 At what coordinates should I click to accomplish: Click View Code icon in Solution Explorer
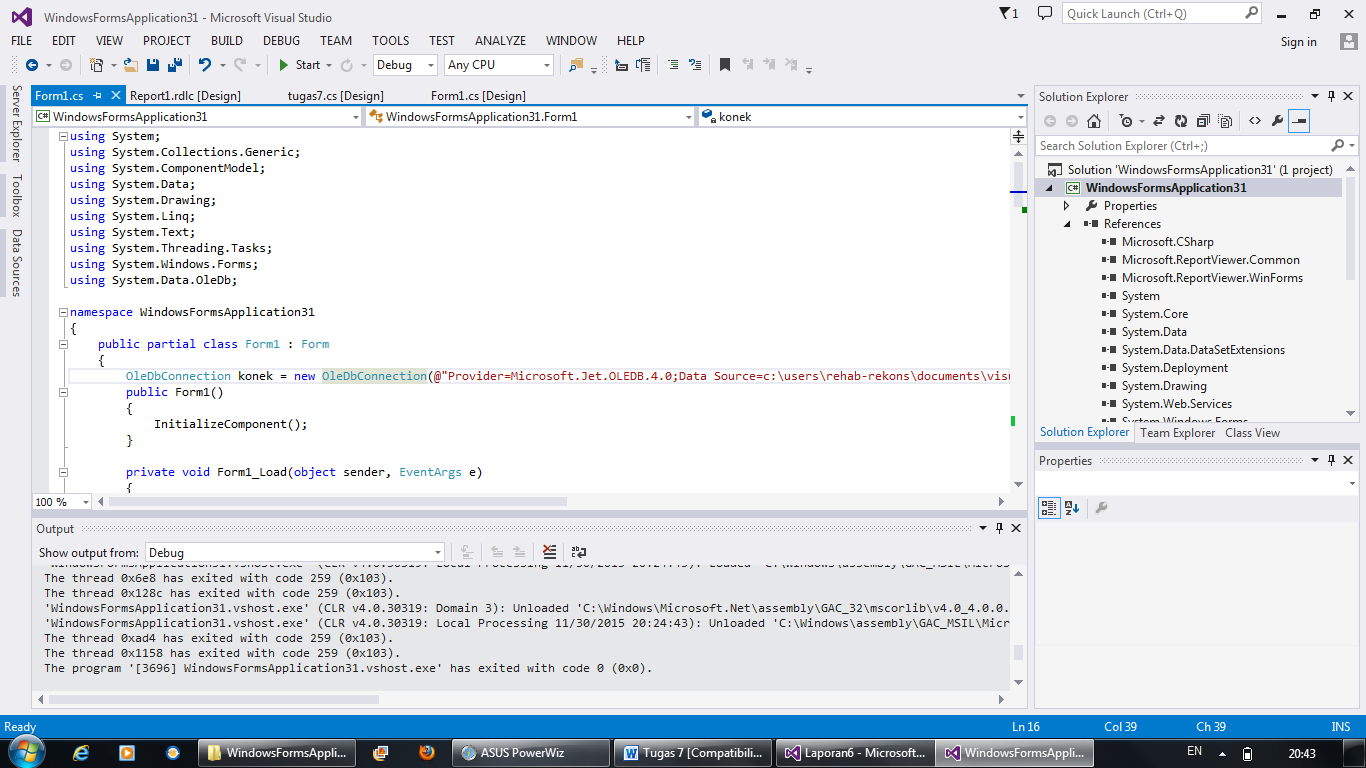click(1254, 121)
